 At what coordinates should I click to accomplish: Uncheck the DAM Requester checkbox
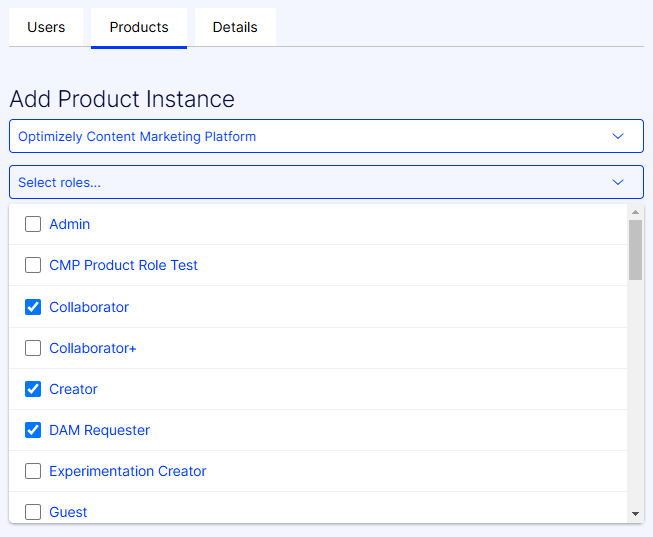pyautogui.click(x=33, y=430)
